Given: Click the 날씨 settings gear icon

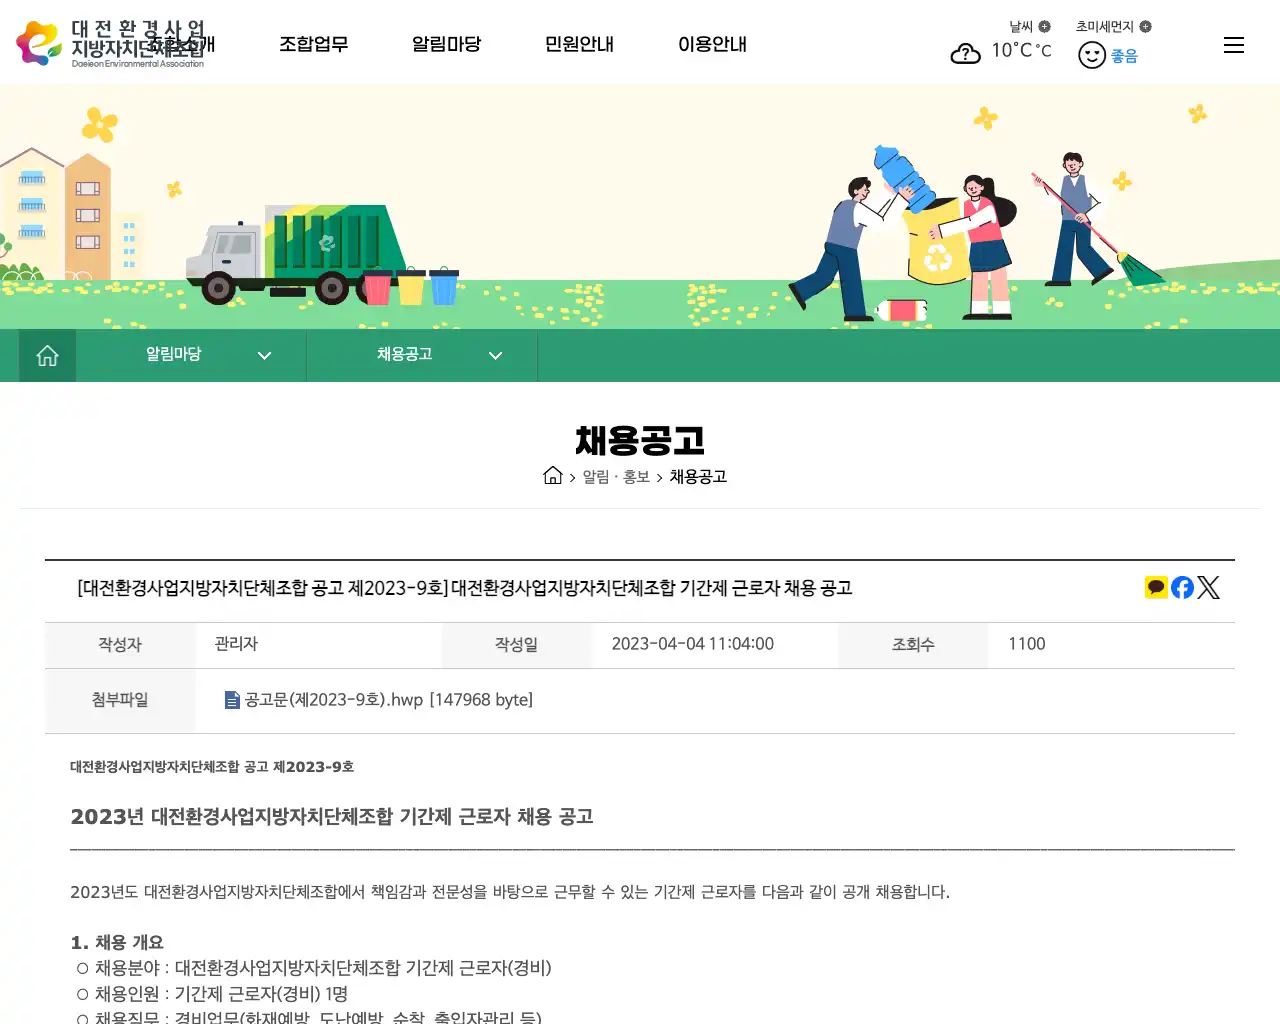Looking at the screenshot, I should (x=1043, y=26).
